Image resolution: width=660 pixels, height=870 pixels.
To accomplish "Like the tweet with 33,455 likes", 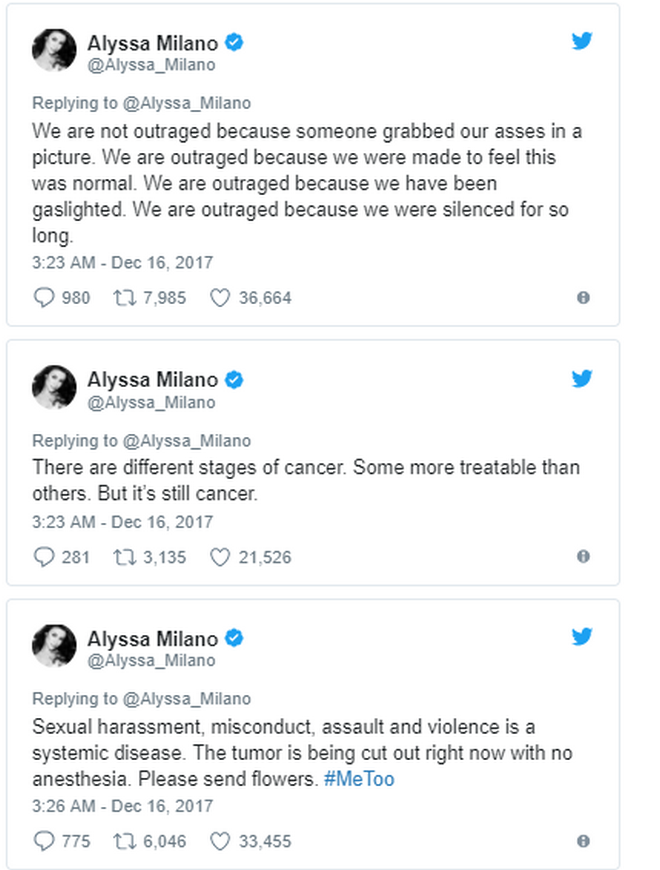I will pos(220,841).
